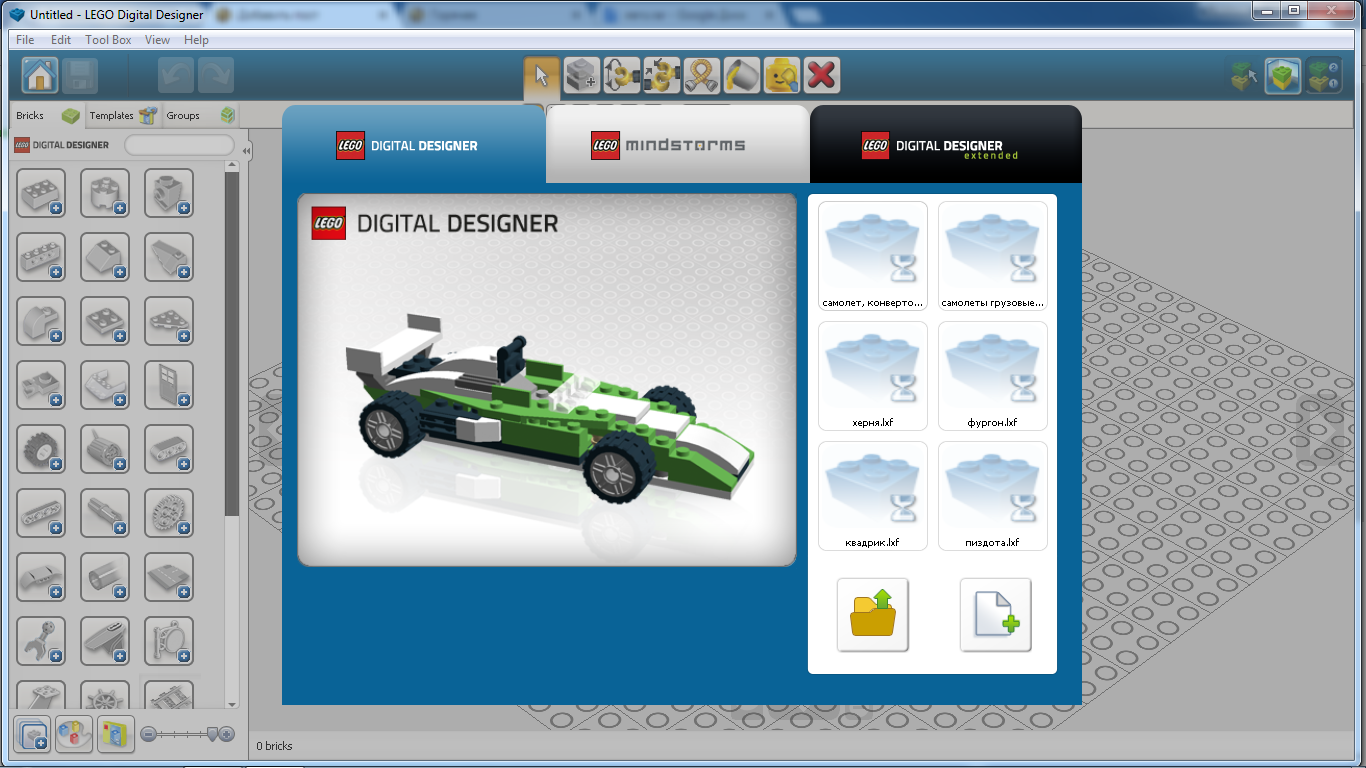Select the arrow Select tool
This screenshot has height=768, width=1366.
[542, 75]
